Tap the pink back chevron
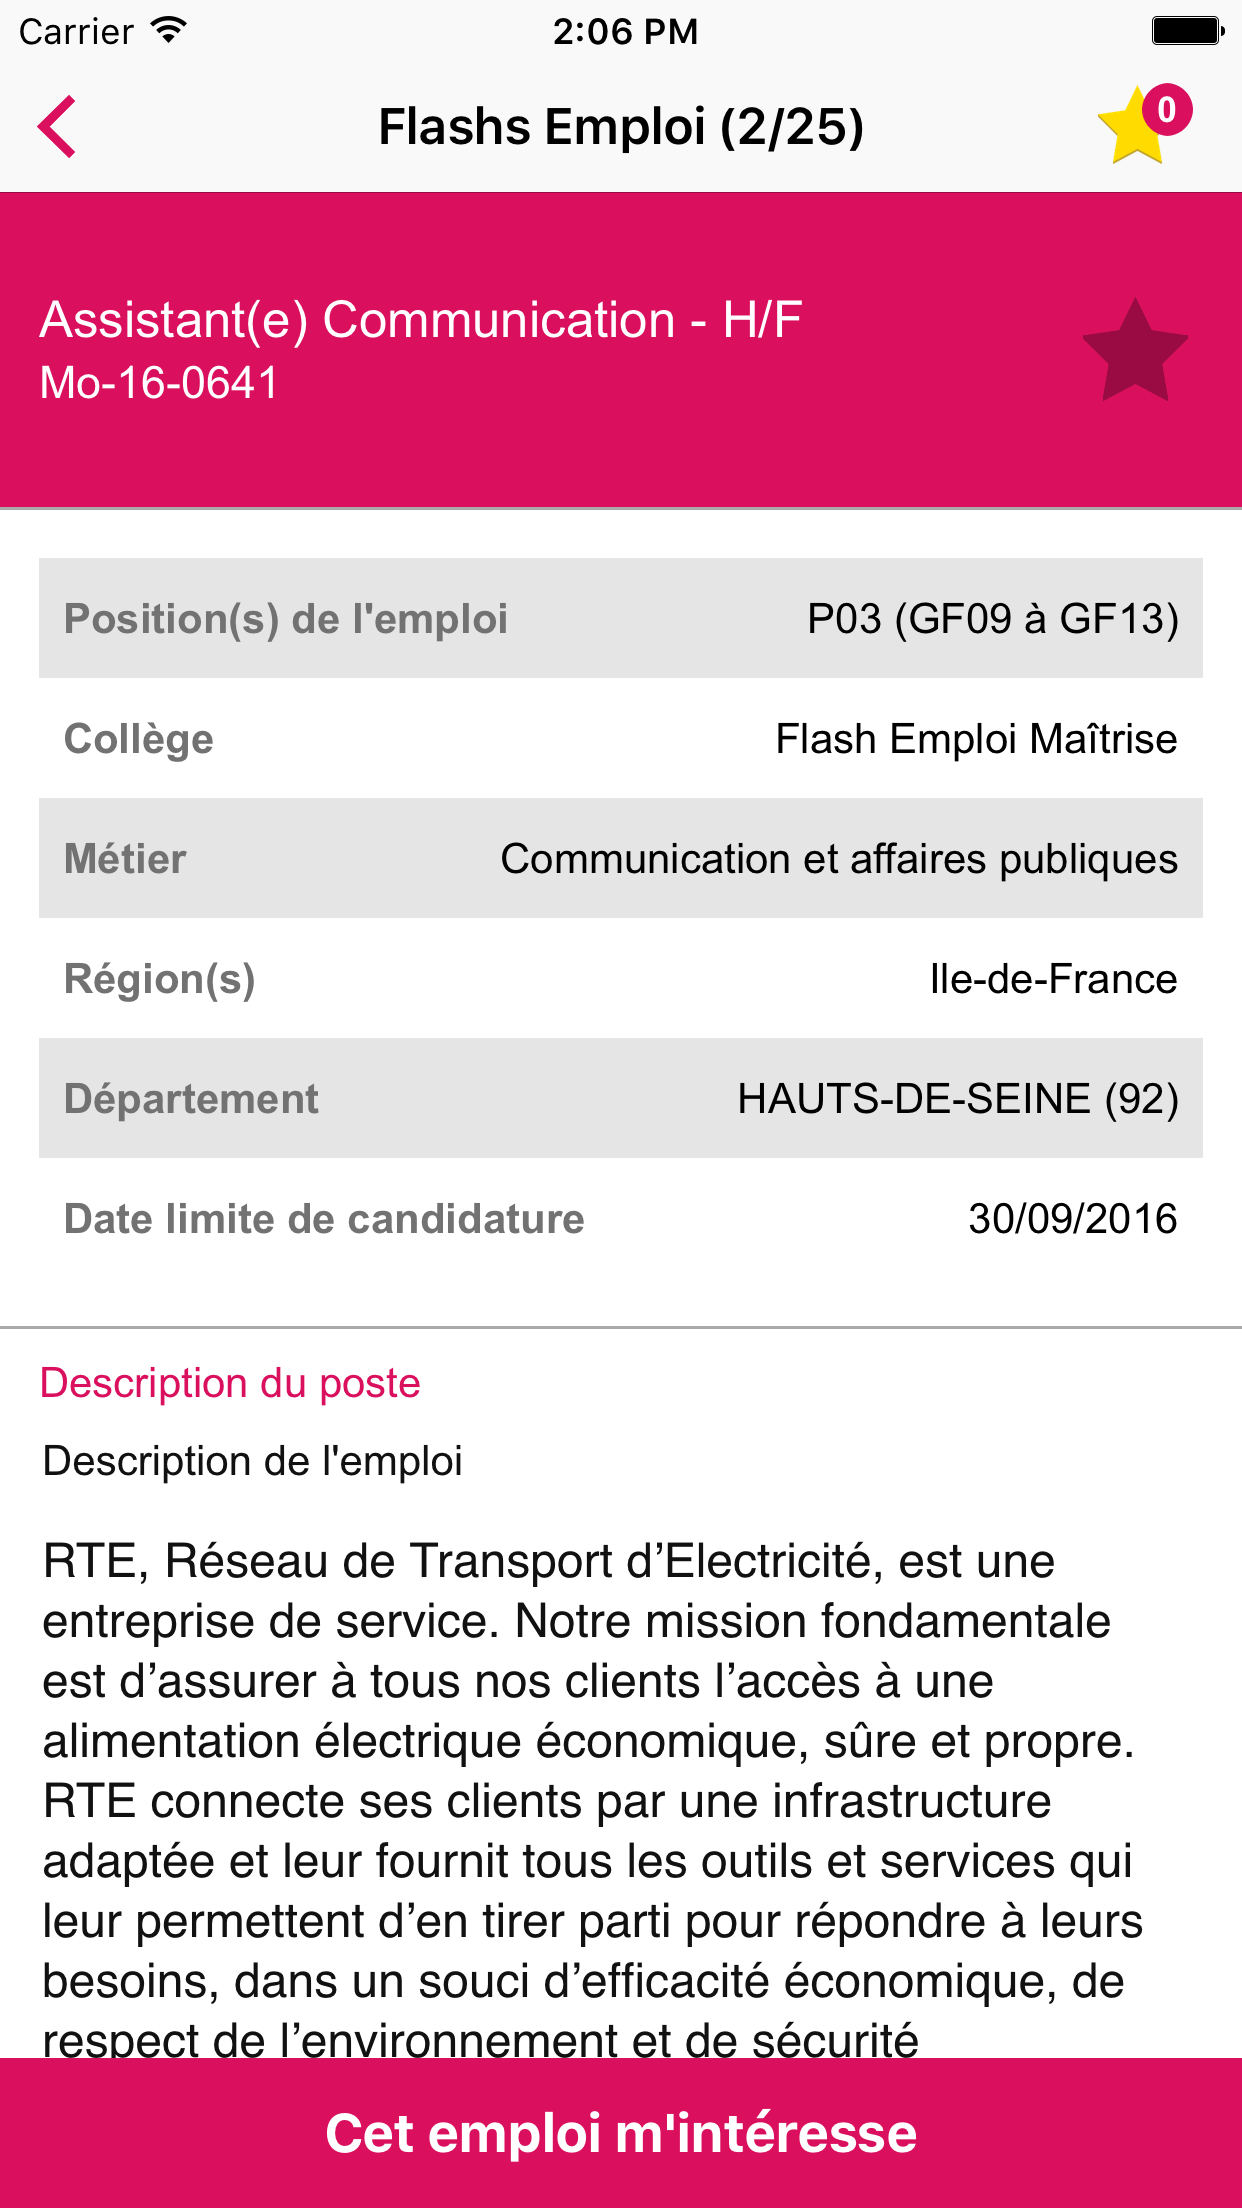This screenshot has height=2208, width=1242. coord(58,127)
